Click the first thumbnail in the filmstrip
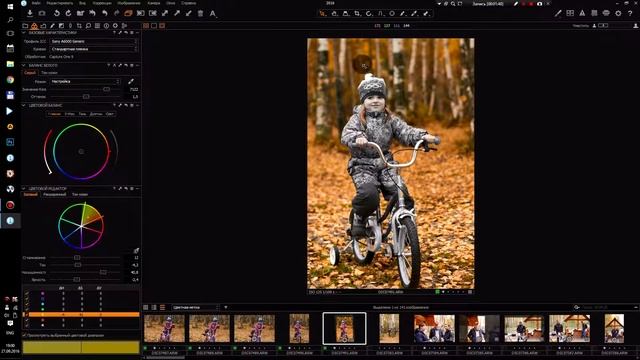This screenshot has height=360, width=640. click(164, 328)
